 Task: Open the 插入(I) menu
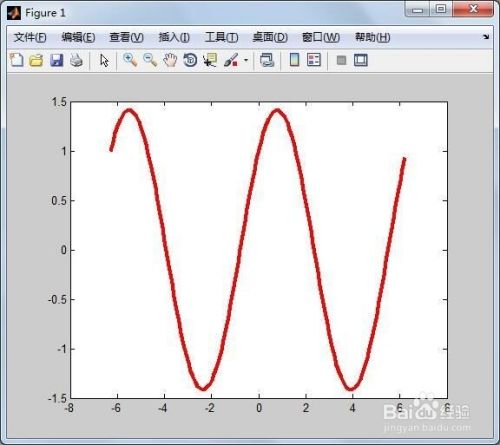coord(174,37)
